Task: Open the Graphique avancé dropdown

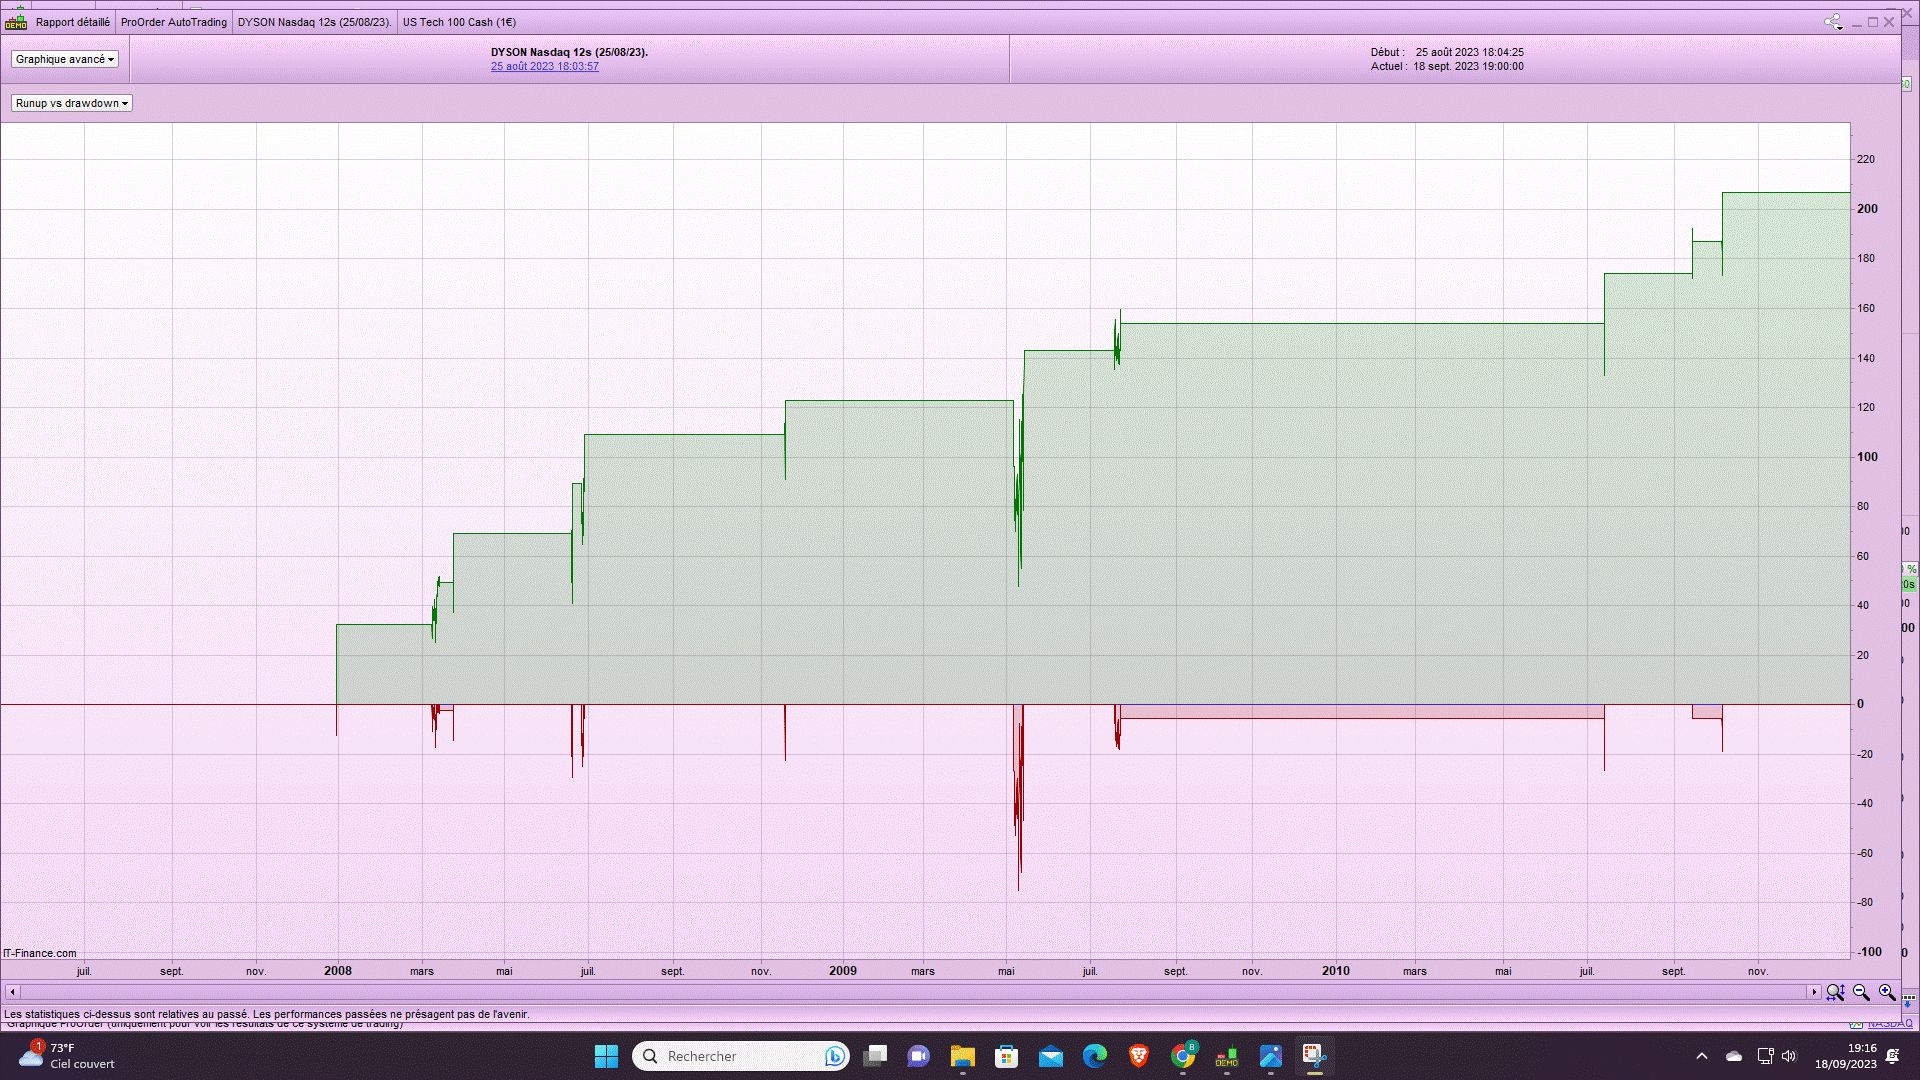Action: (65, 59)
